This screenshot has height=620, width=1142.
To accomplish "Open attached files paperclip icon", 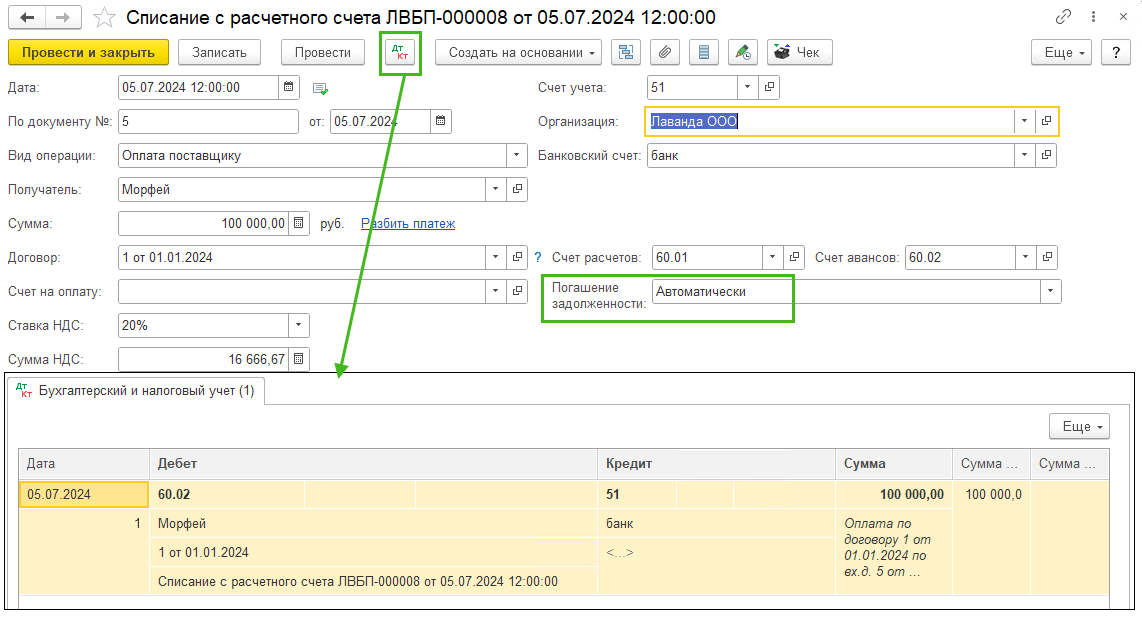I will pos(665,52).
